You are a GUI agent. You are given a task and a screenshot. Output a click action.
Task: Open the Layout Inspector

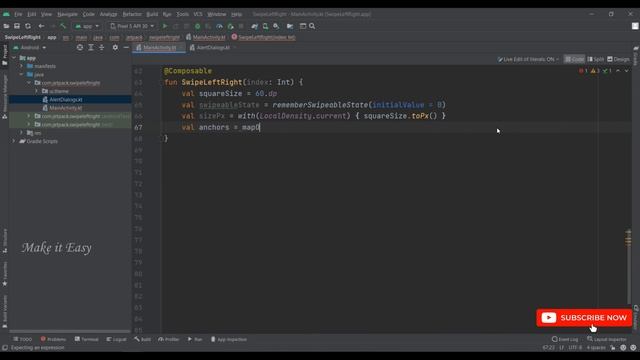607,340
